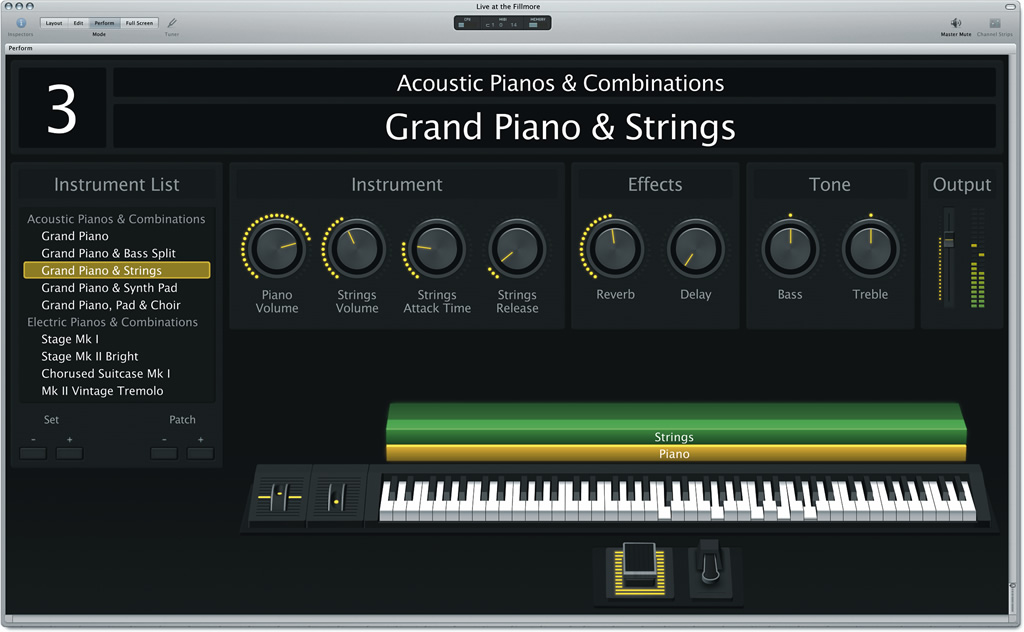
Task: Switch to Edit mode
Action: click(x=77, y=22)
